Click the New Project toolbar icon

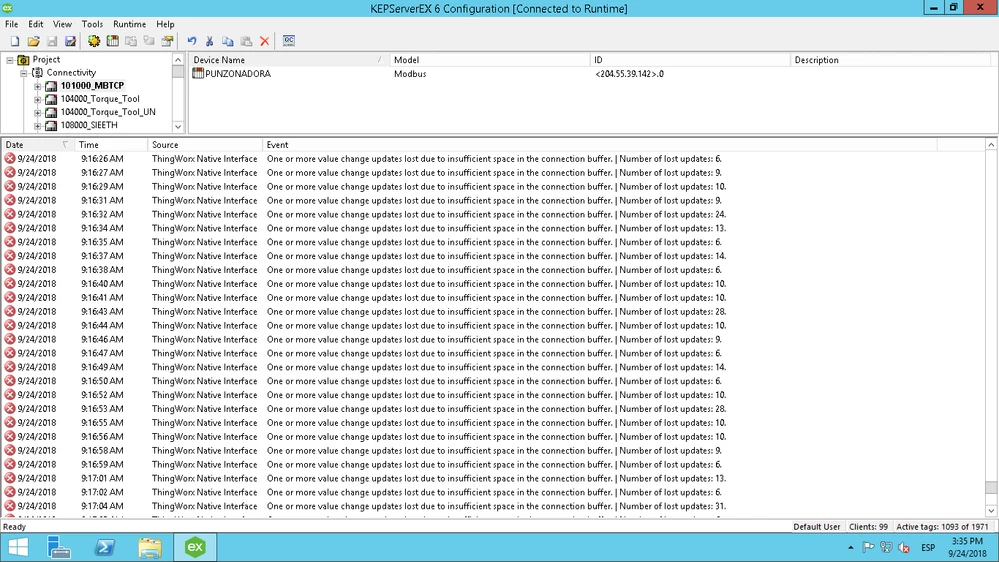pos(15,41)
